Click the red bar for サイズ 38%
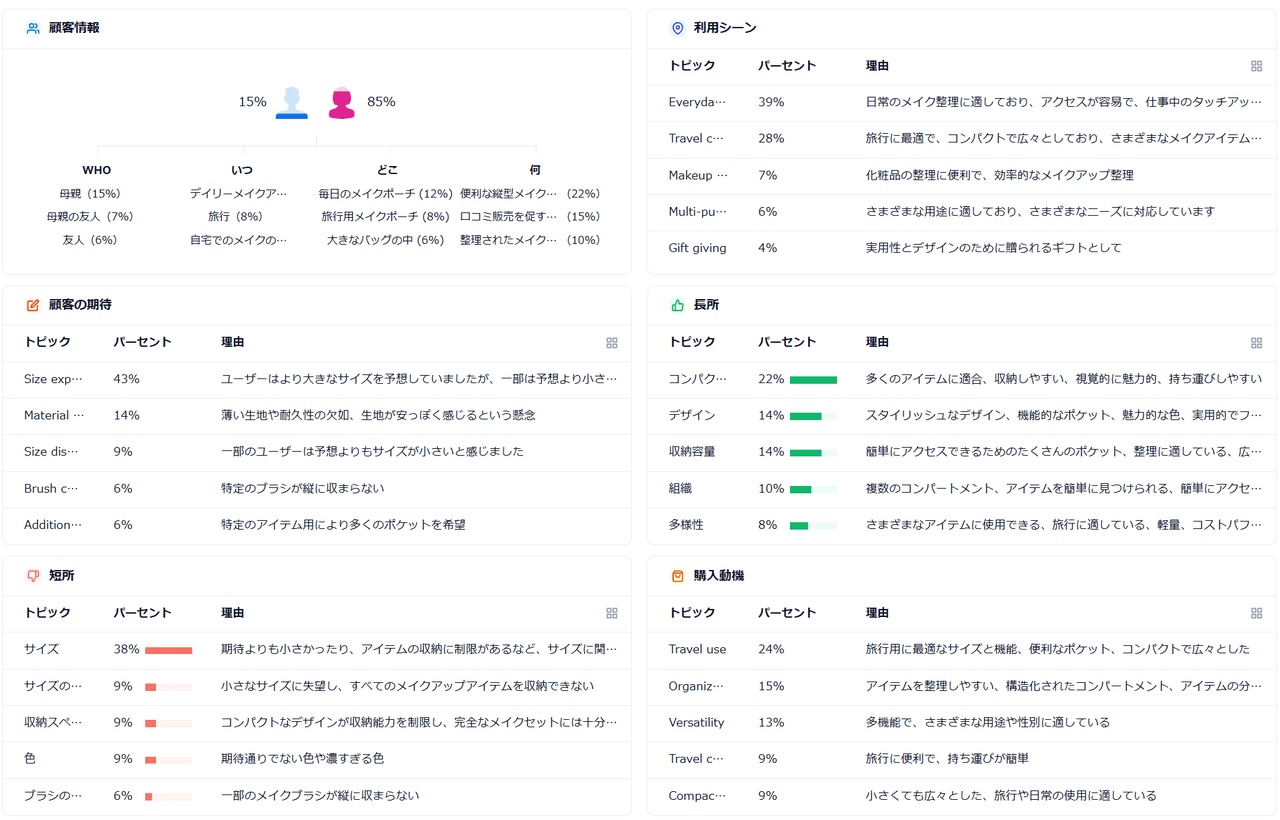 tap(168, 650)
